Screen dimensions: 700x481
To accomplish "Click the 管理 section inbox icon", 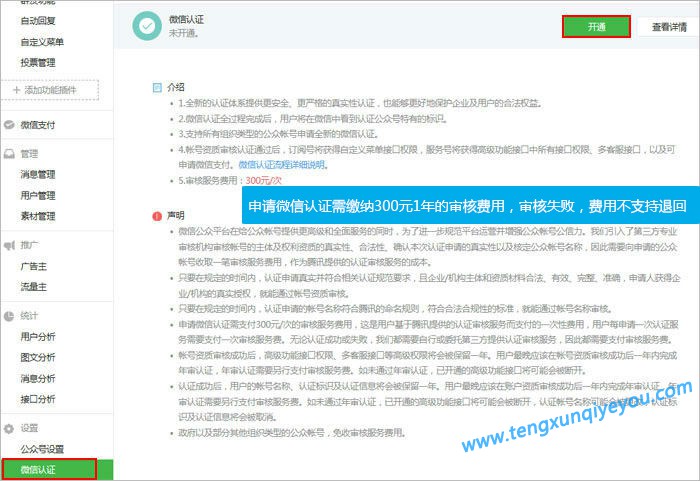I will coord(9,154).
